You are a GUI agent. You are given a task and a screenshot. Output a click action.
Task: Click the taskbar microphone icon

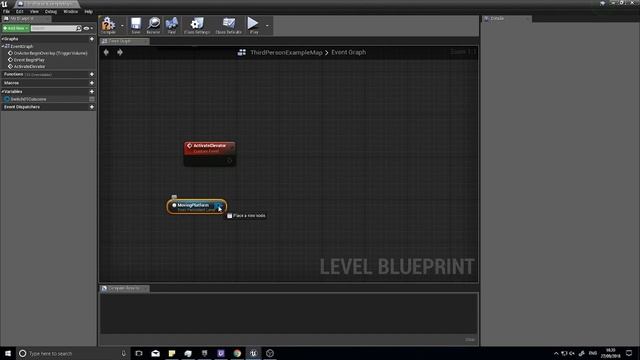tap(124, 353)
